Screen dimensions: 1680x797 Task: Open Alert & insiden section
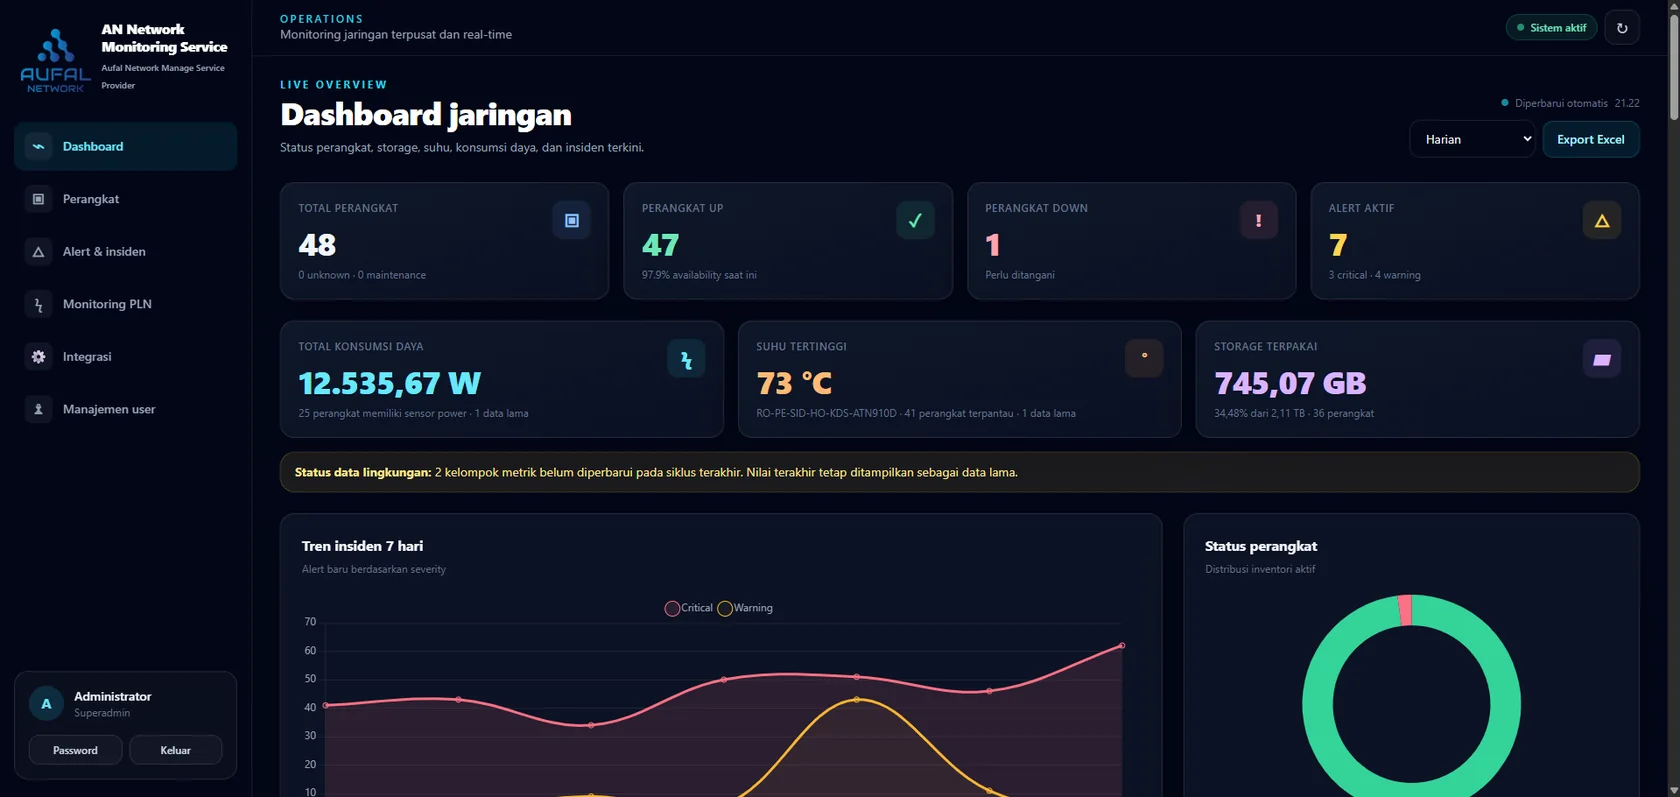pos(126,252)
